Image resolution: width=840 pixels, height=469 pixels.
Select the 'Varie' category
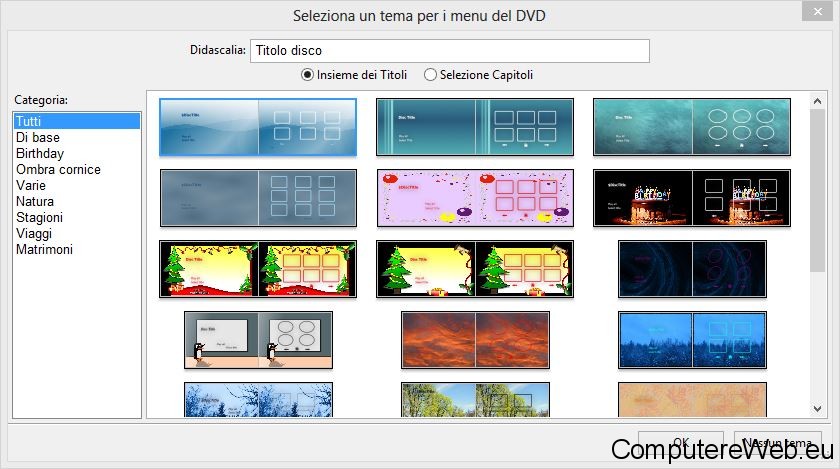tap(77, 185)
